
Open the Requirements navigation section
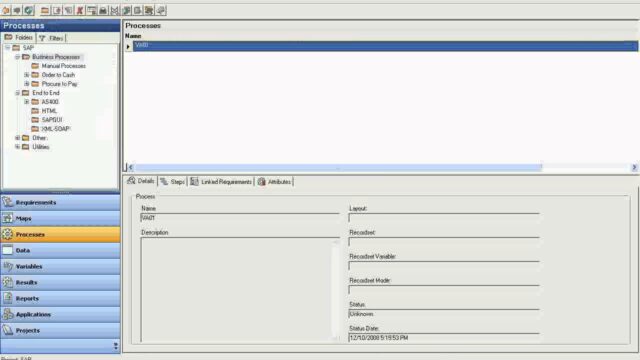(x=60, y=202)
